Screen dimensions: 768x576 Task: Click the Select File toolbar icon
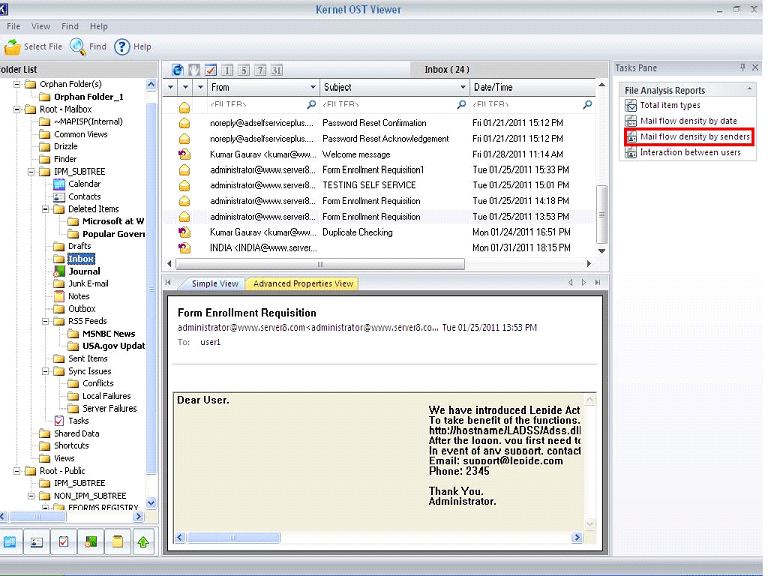click(12, 47)
